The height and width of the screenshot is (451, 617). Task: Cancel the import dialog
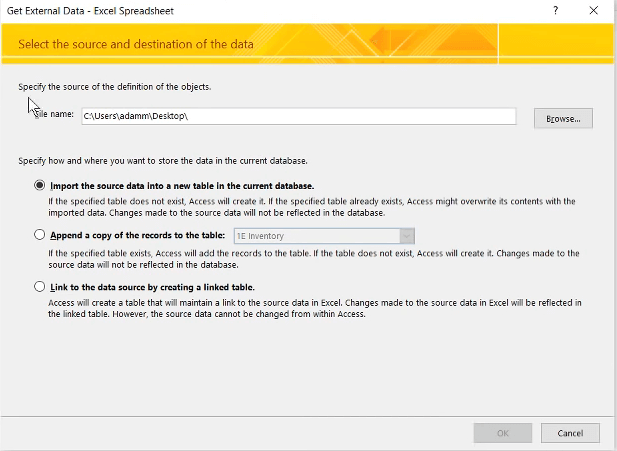pyautogui.click(x=570, y=433)
